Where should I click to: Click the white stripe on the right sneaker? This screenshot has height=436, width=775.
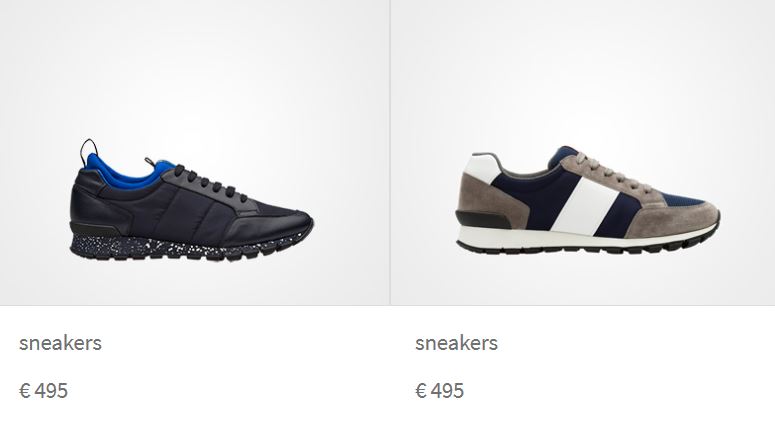[586, 205]
